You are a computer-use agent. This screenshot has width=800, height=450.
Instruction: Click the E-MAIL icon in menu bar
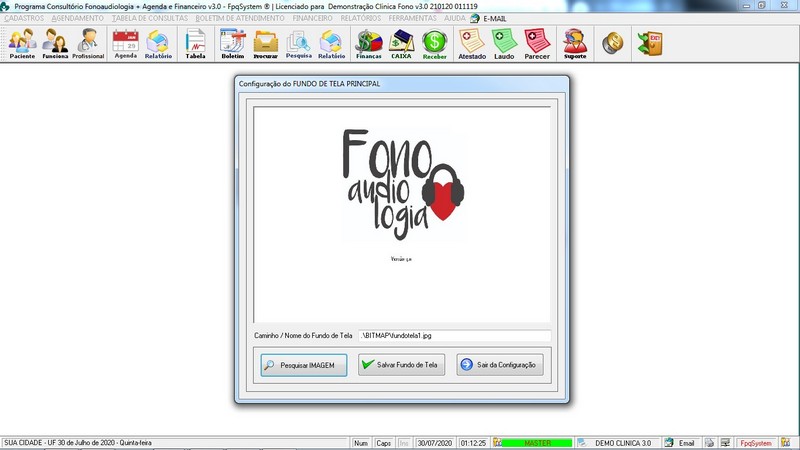(475, 18)
